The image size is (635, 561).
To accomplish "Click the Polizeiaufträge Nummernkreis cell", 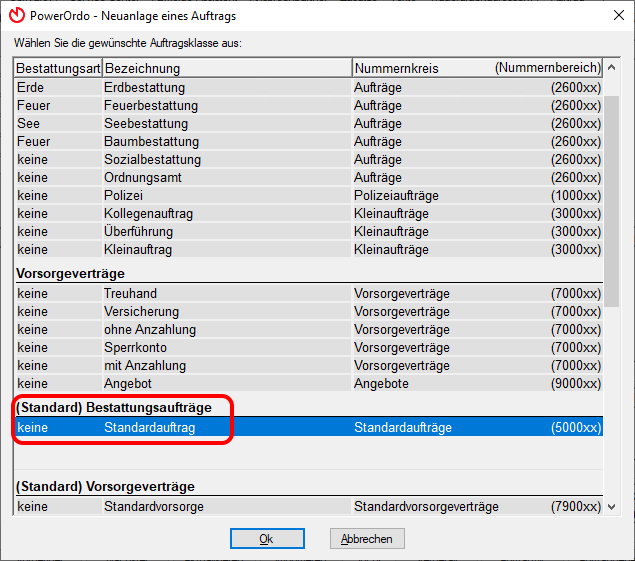I will (x=396, y=196).
